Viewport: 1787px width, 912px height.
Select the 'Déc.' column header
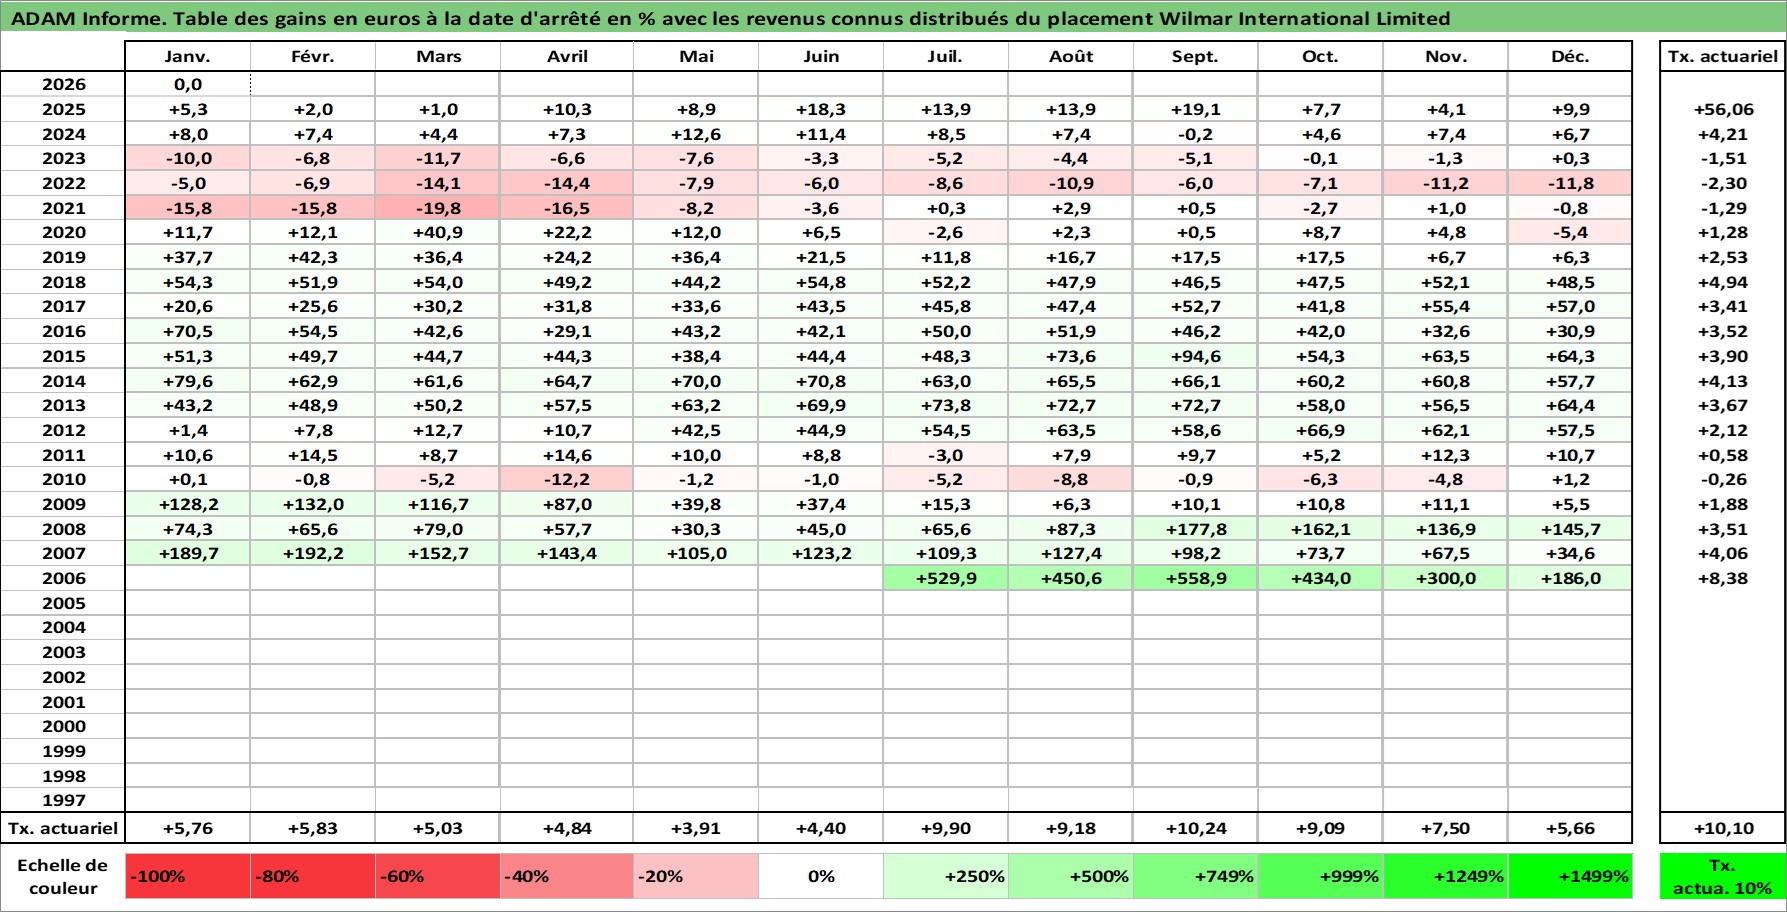click(x=1570, y=57)
